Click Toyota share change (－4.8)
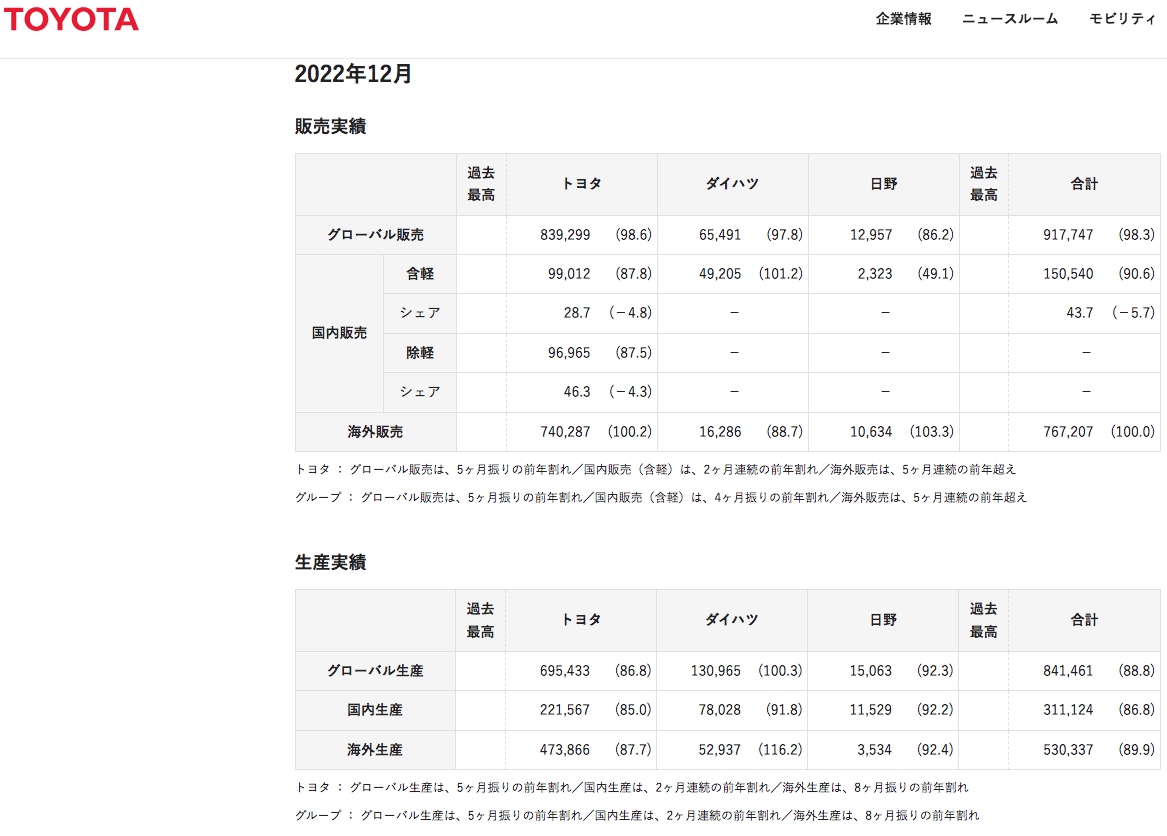This screenshot has height=836, width=1167. (630, 313)
